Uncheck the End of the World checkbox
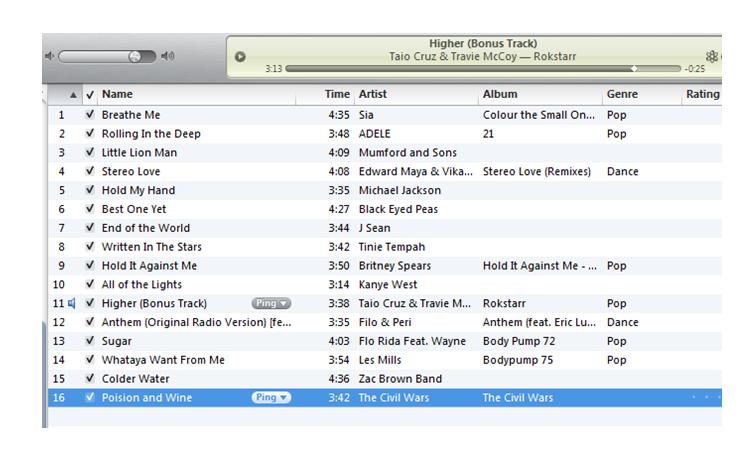The width and height of the screenshot is (750, 450). [x=90, y=227]
